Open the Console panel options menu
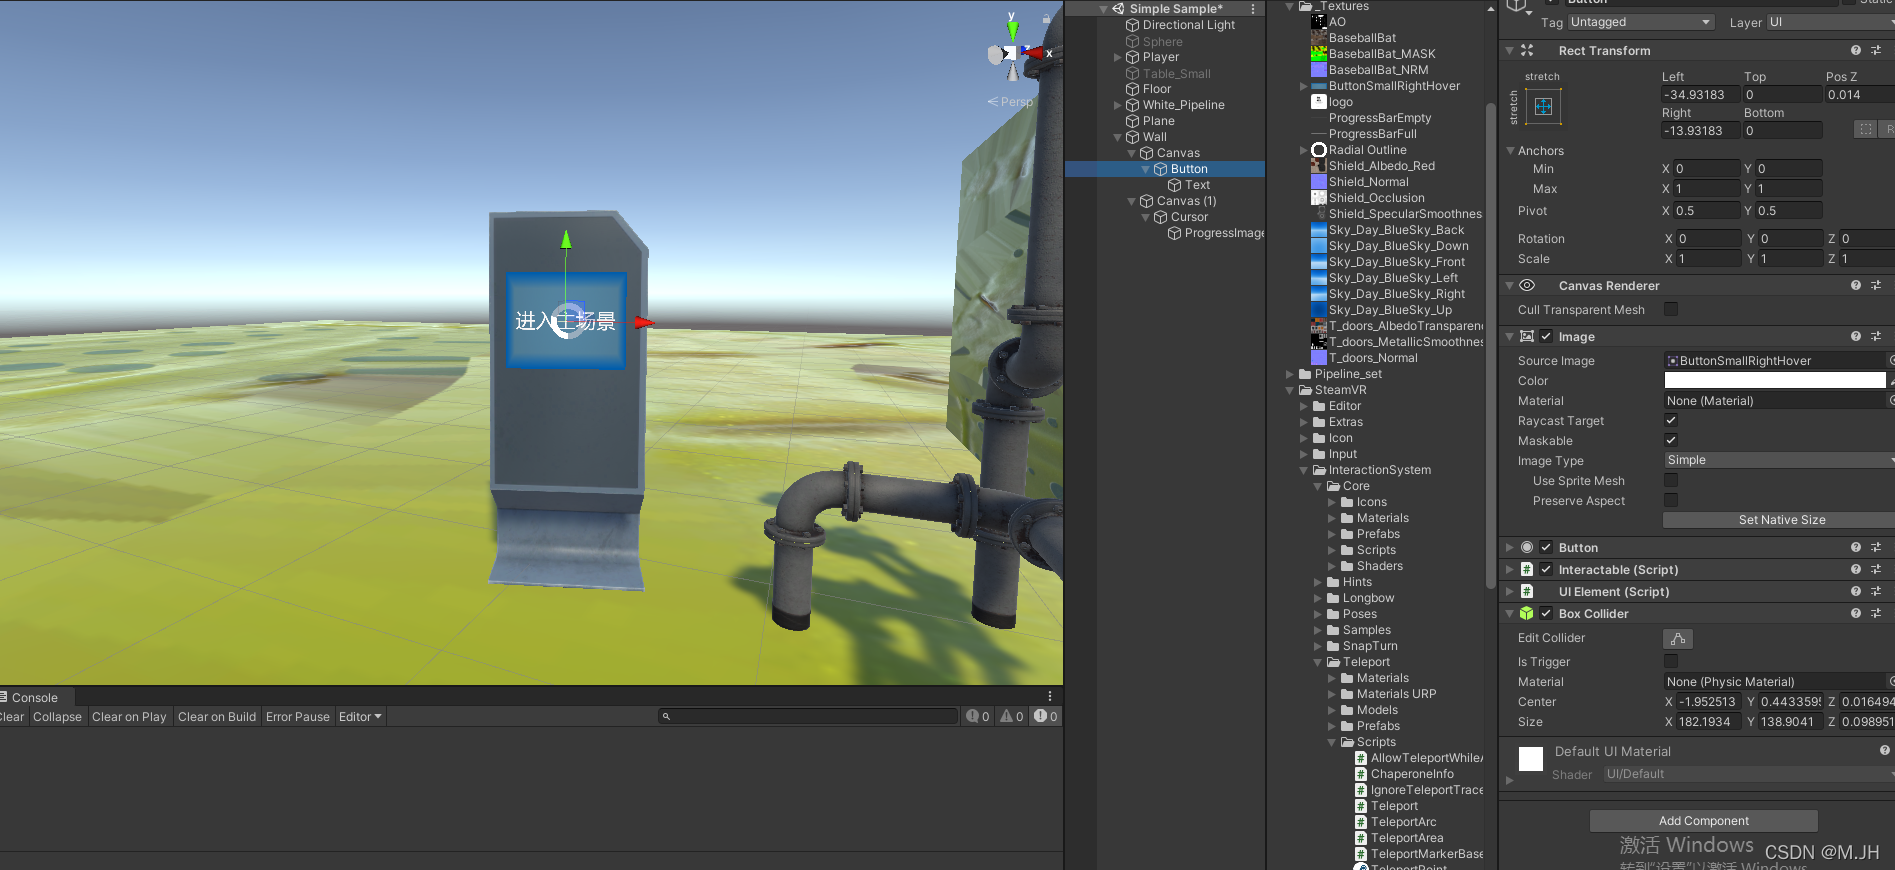The image size is (1895, 870). (x=1050, y=696)
